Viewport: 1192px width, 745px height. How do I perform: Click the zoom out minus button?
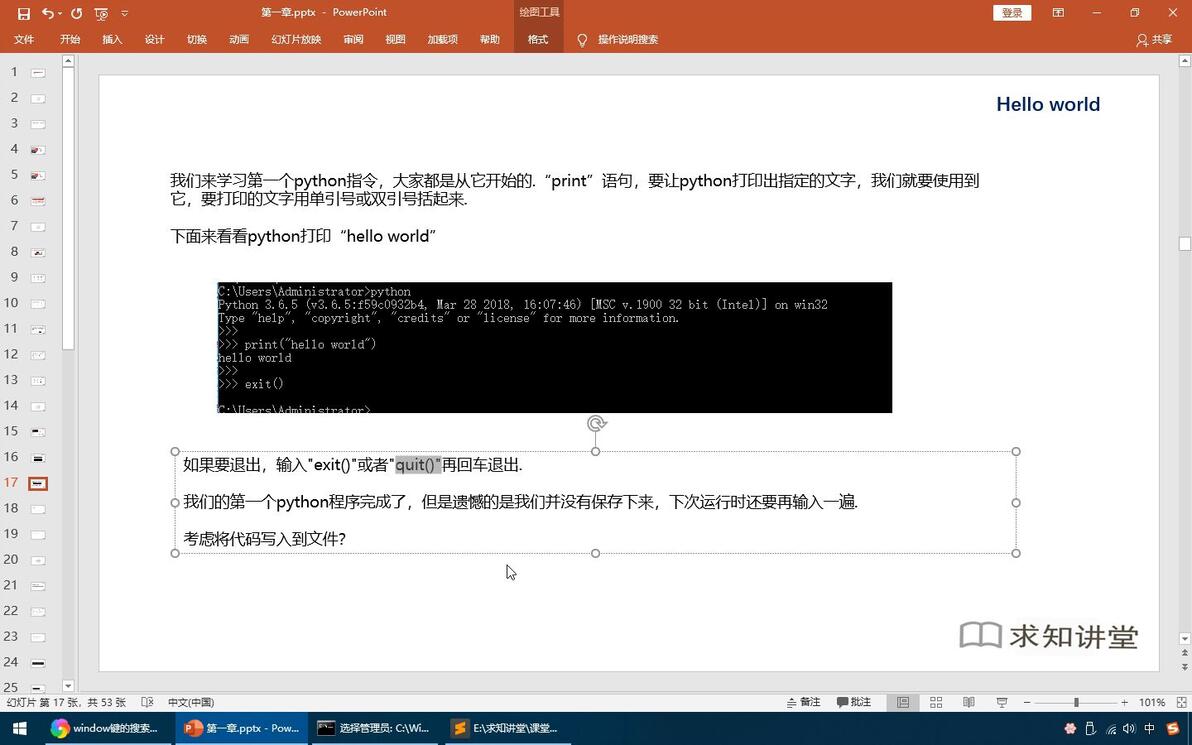pyautogui.click(x=1027, y=702)
